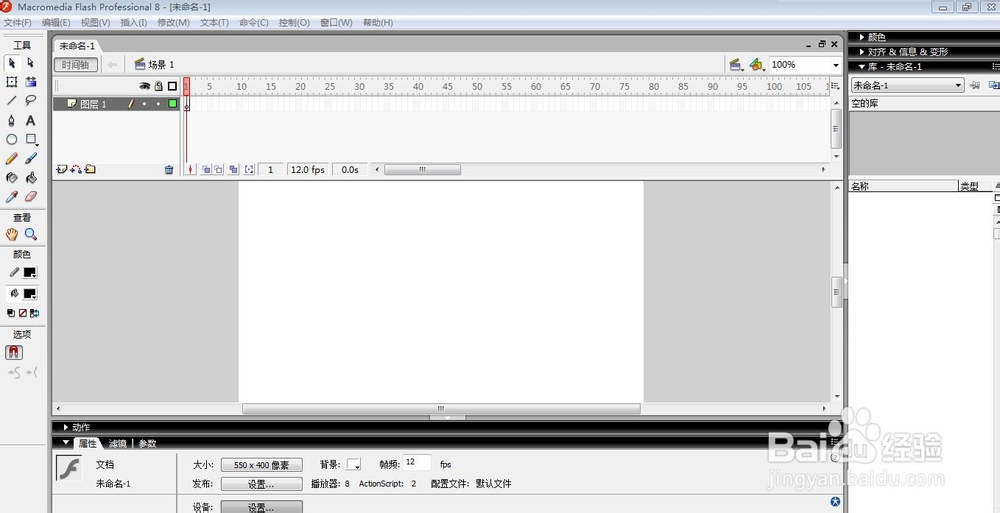The height and width of the screenshot is (513, 1000).
Task: Open the 背景 background color swatch
Action: pyautogui.click(x=353, y=465)
